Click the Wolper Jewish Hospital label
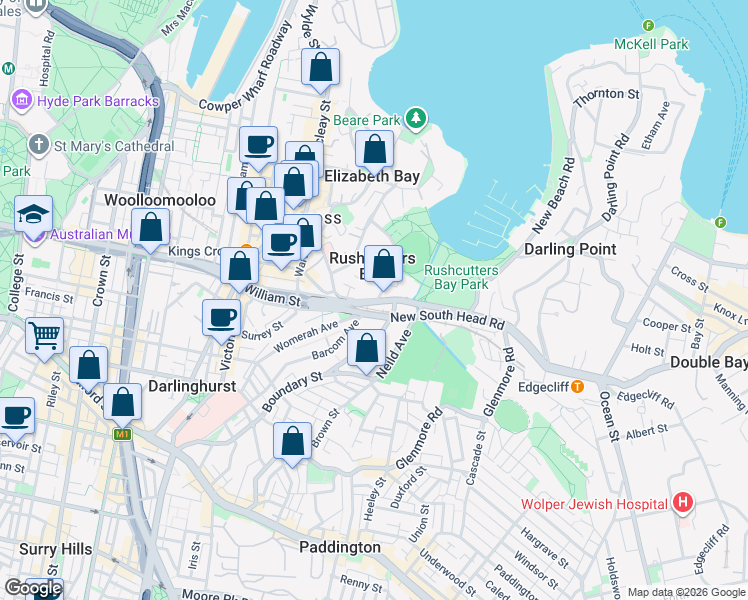Image resolution: width=748 pixels, height=600 pixels. 594,504
